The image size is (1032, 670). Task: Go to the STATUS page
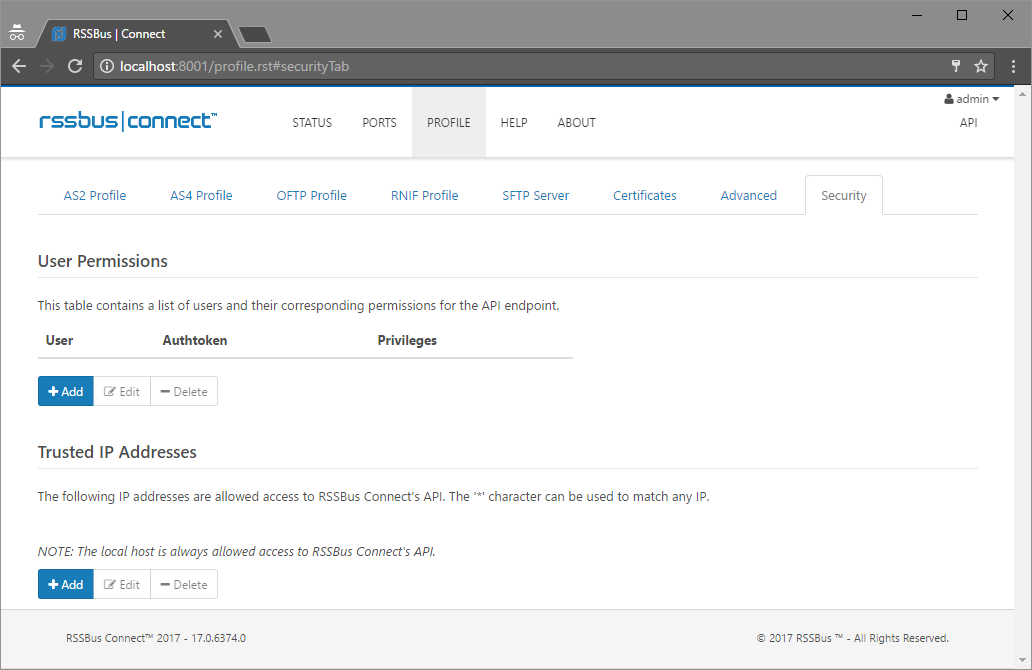coord(312,122)
